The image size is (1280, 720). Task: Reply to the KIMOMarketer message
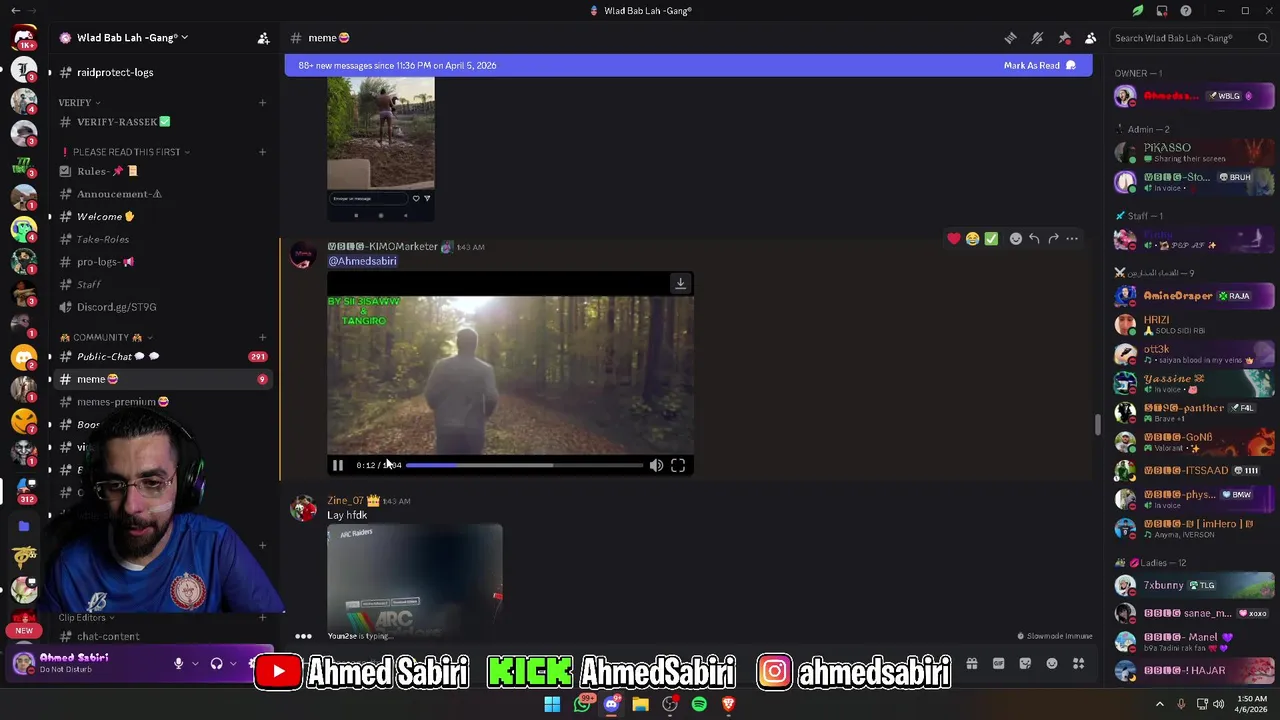click(1034, 239)
